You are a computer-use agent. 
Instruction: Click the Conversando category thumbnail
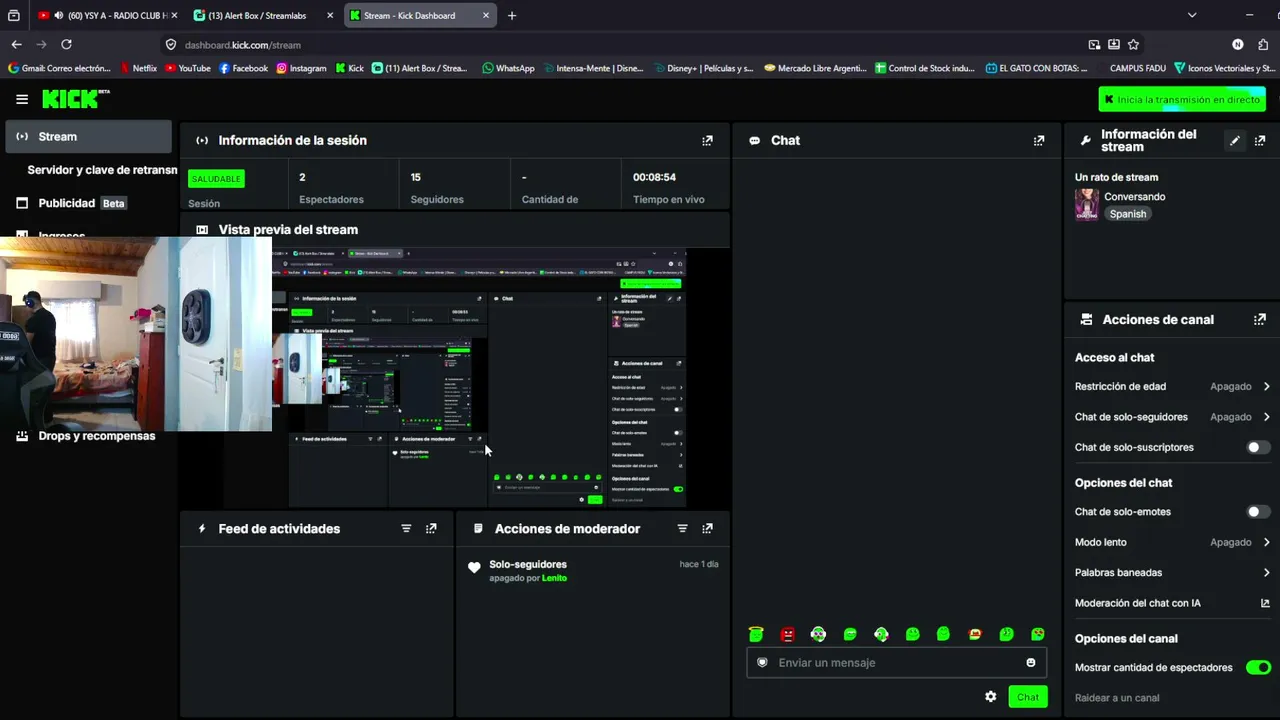[1087, 204]
